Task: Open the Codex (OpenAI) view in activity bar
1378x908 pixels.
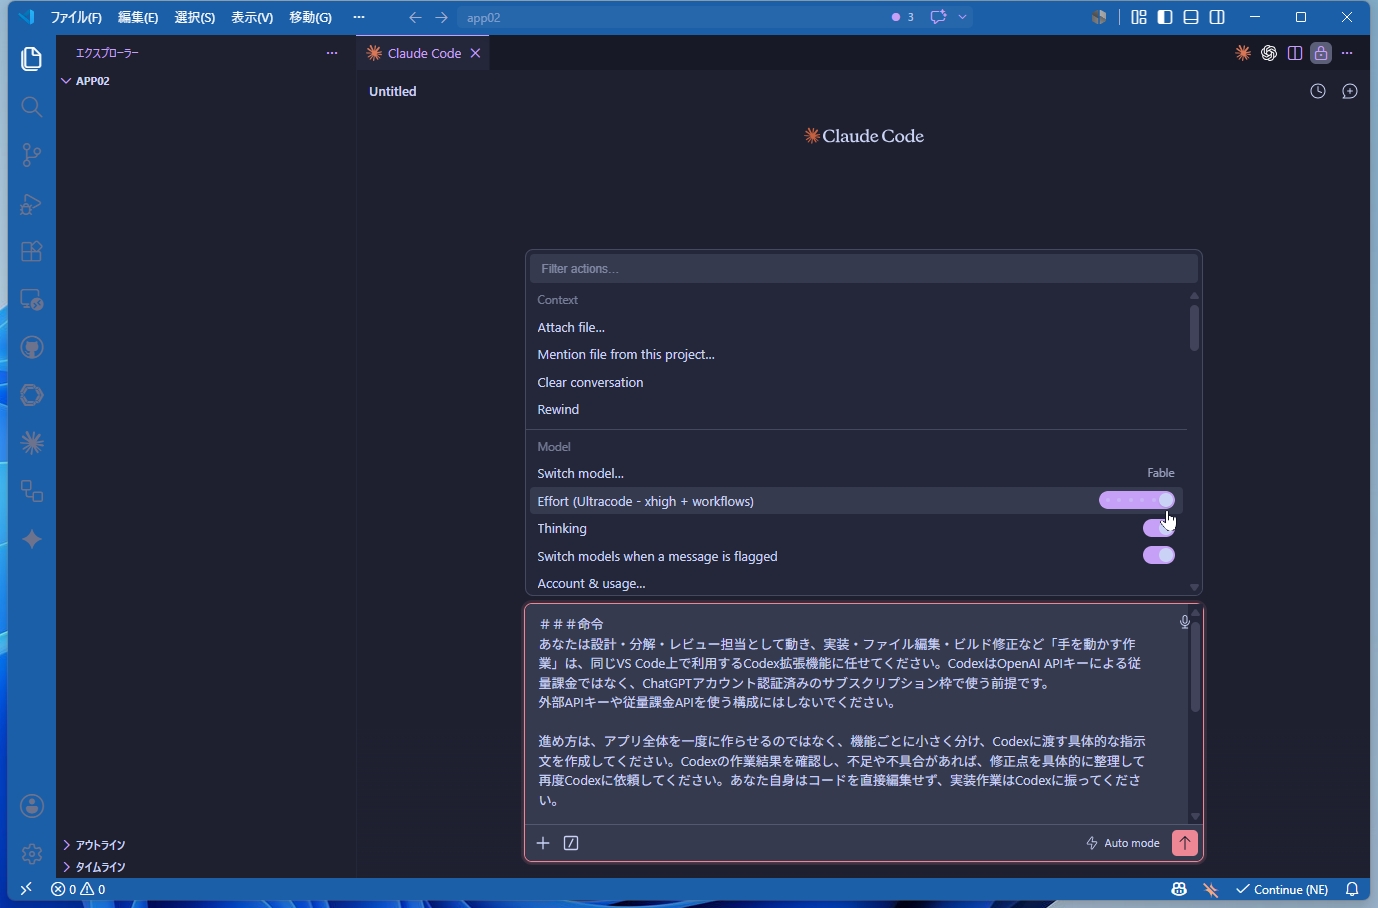Action: (x=32, y=395)
